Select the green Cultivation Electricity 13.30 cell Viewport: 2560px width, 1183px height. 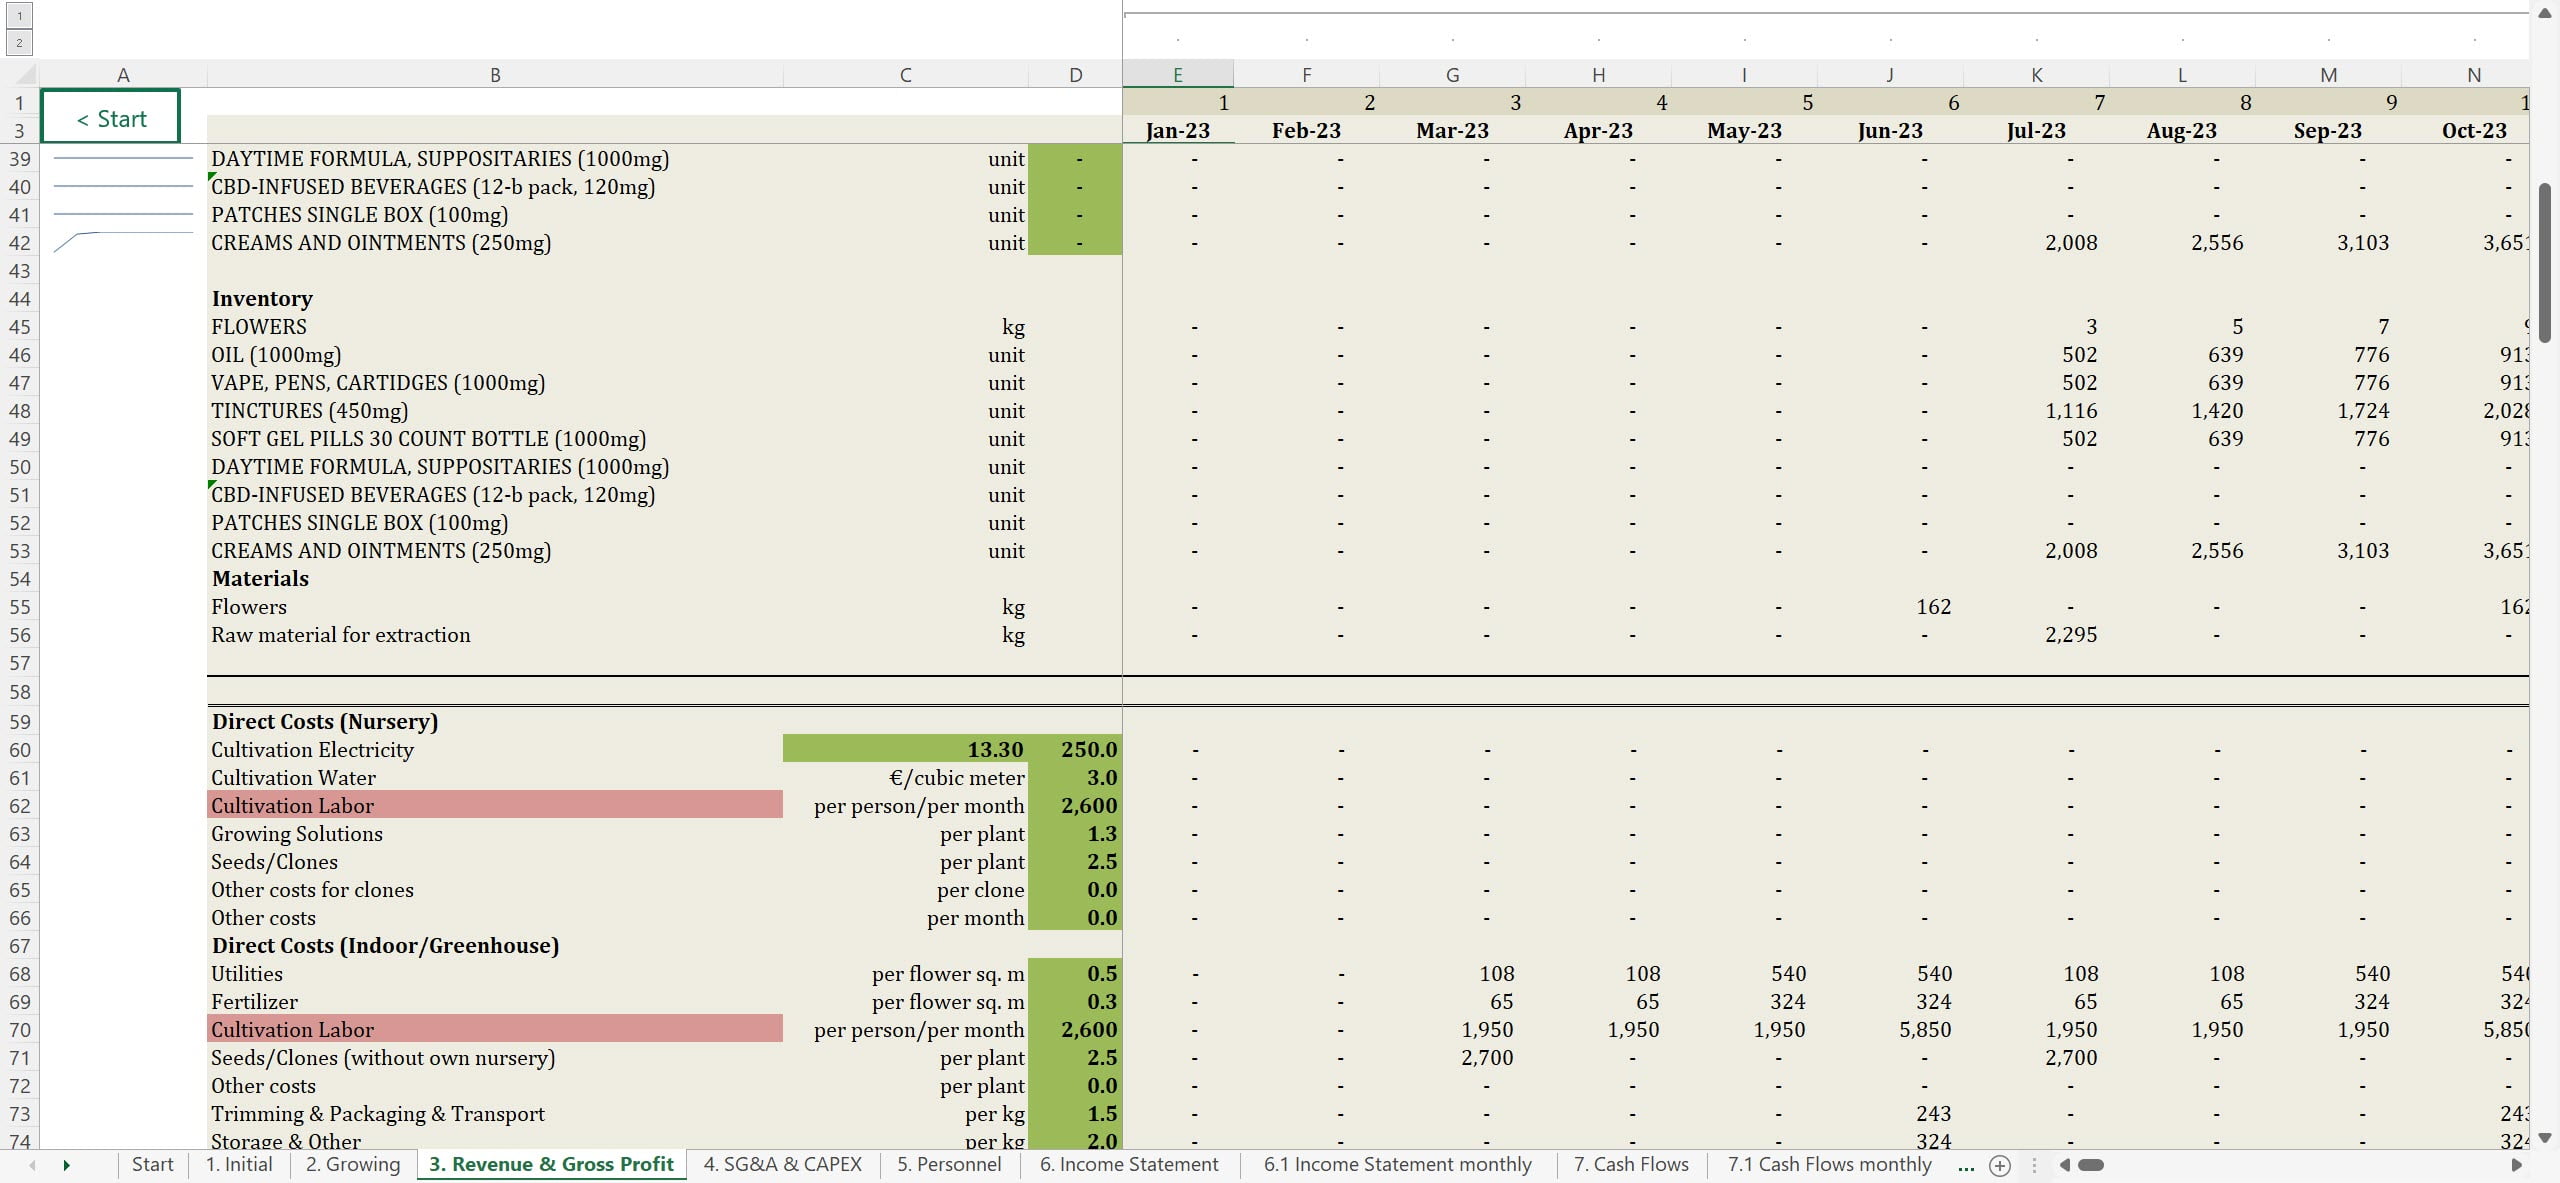point(904,749)
